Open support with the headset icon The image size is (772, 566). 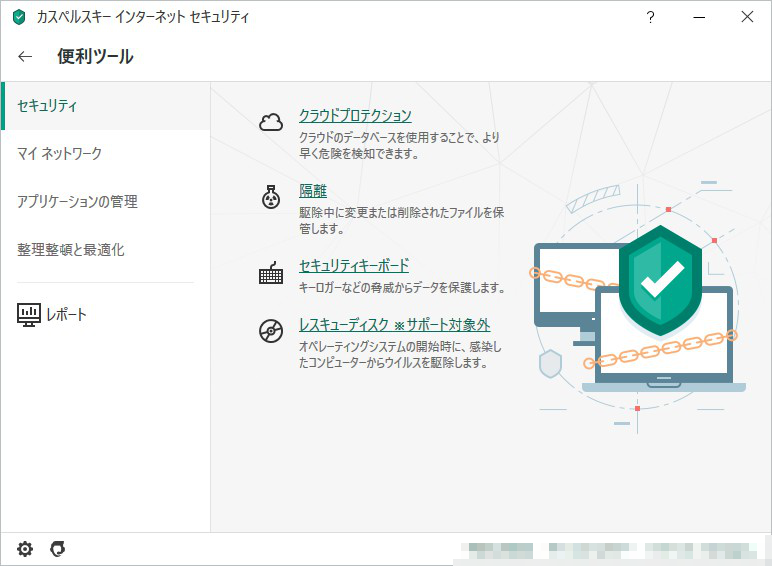click(58, 549)
